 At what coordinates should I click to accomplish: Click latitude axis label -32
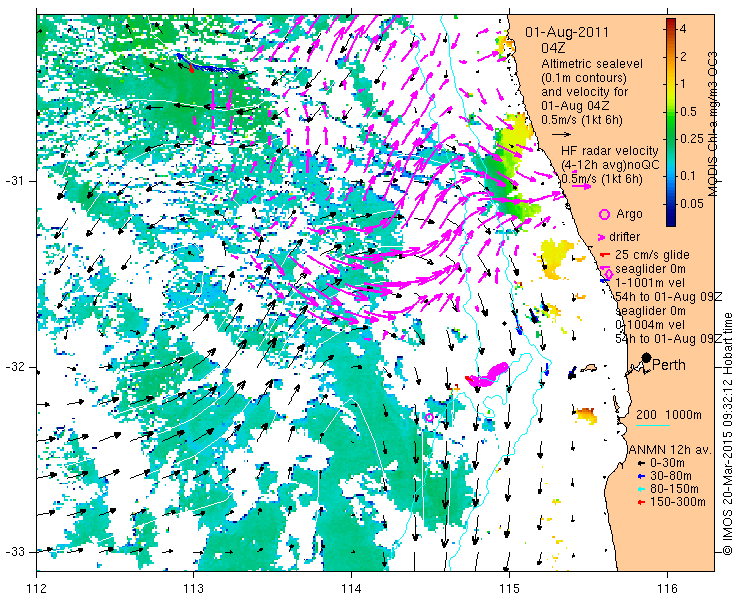pos(14,367)
